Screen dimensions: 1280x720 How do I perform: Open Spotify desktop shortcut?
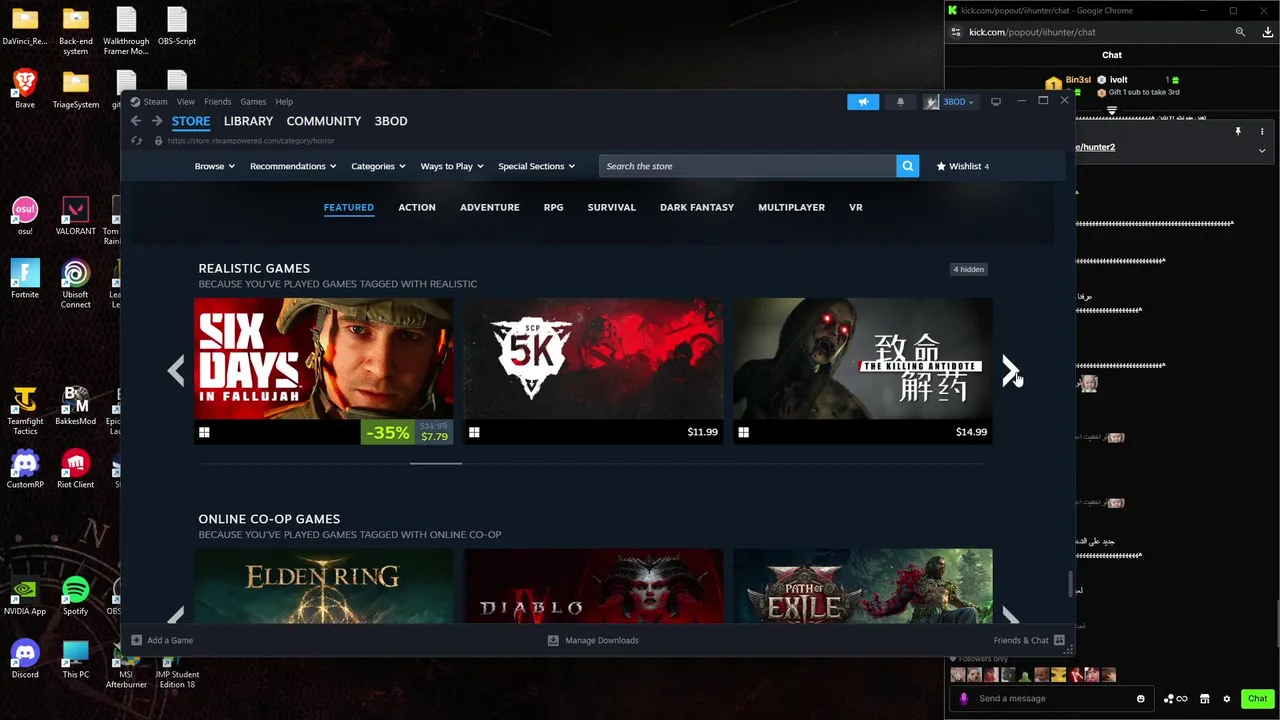pos(75,595)
